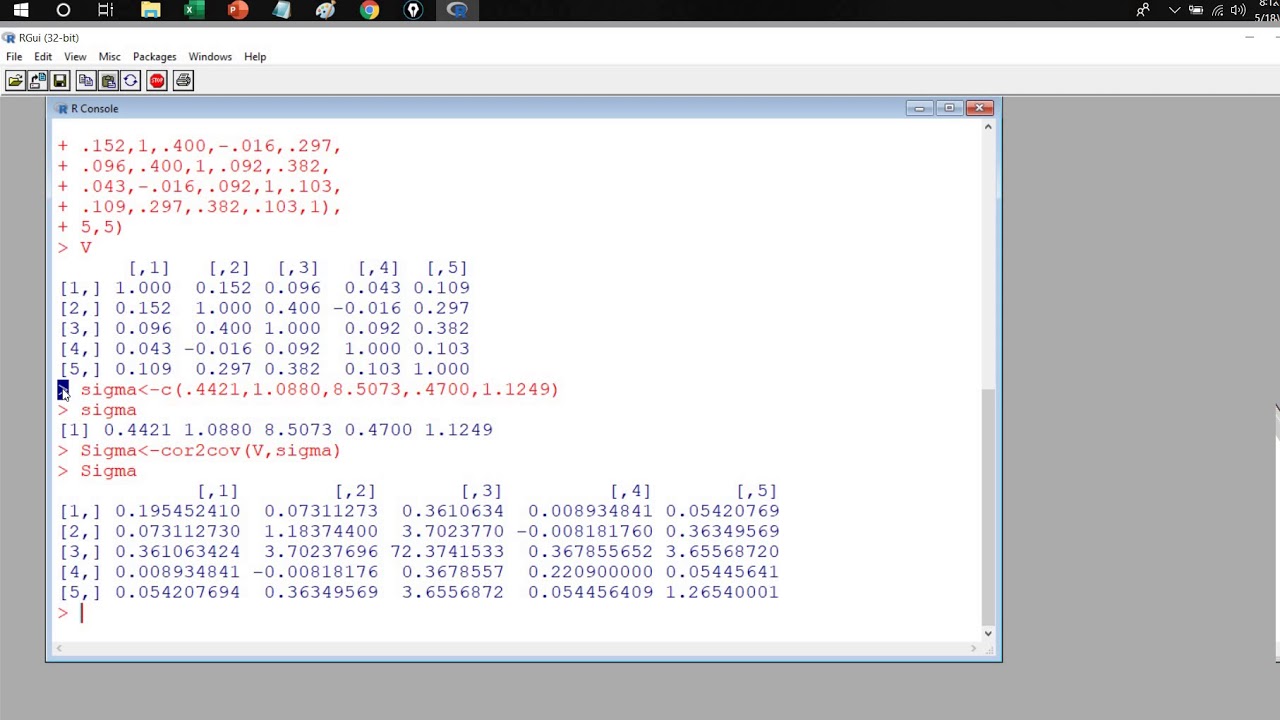1280x720 pixels.
Task: Minimize the RGui main window
Action: click(1249, 38)
